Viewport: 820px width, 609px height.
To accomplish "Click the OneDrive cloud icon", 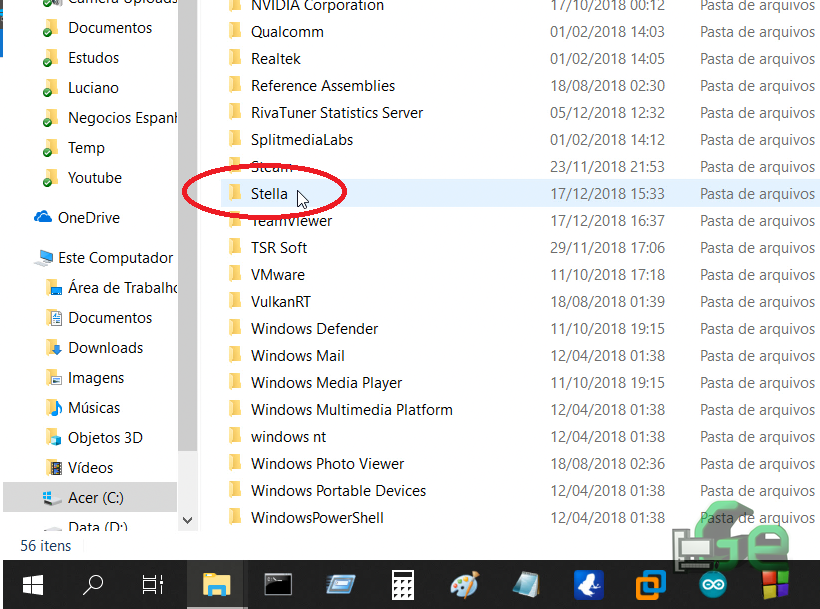I will (x=43, y=217).
